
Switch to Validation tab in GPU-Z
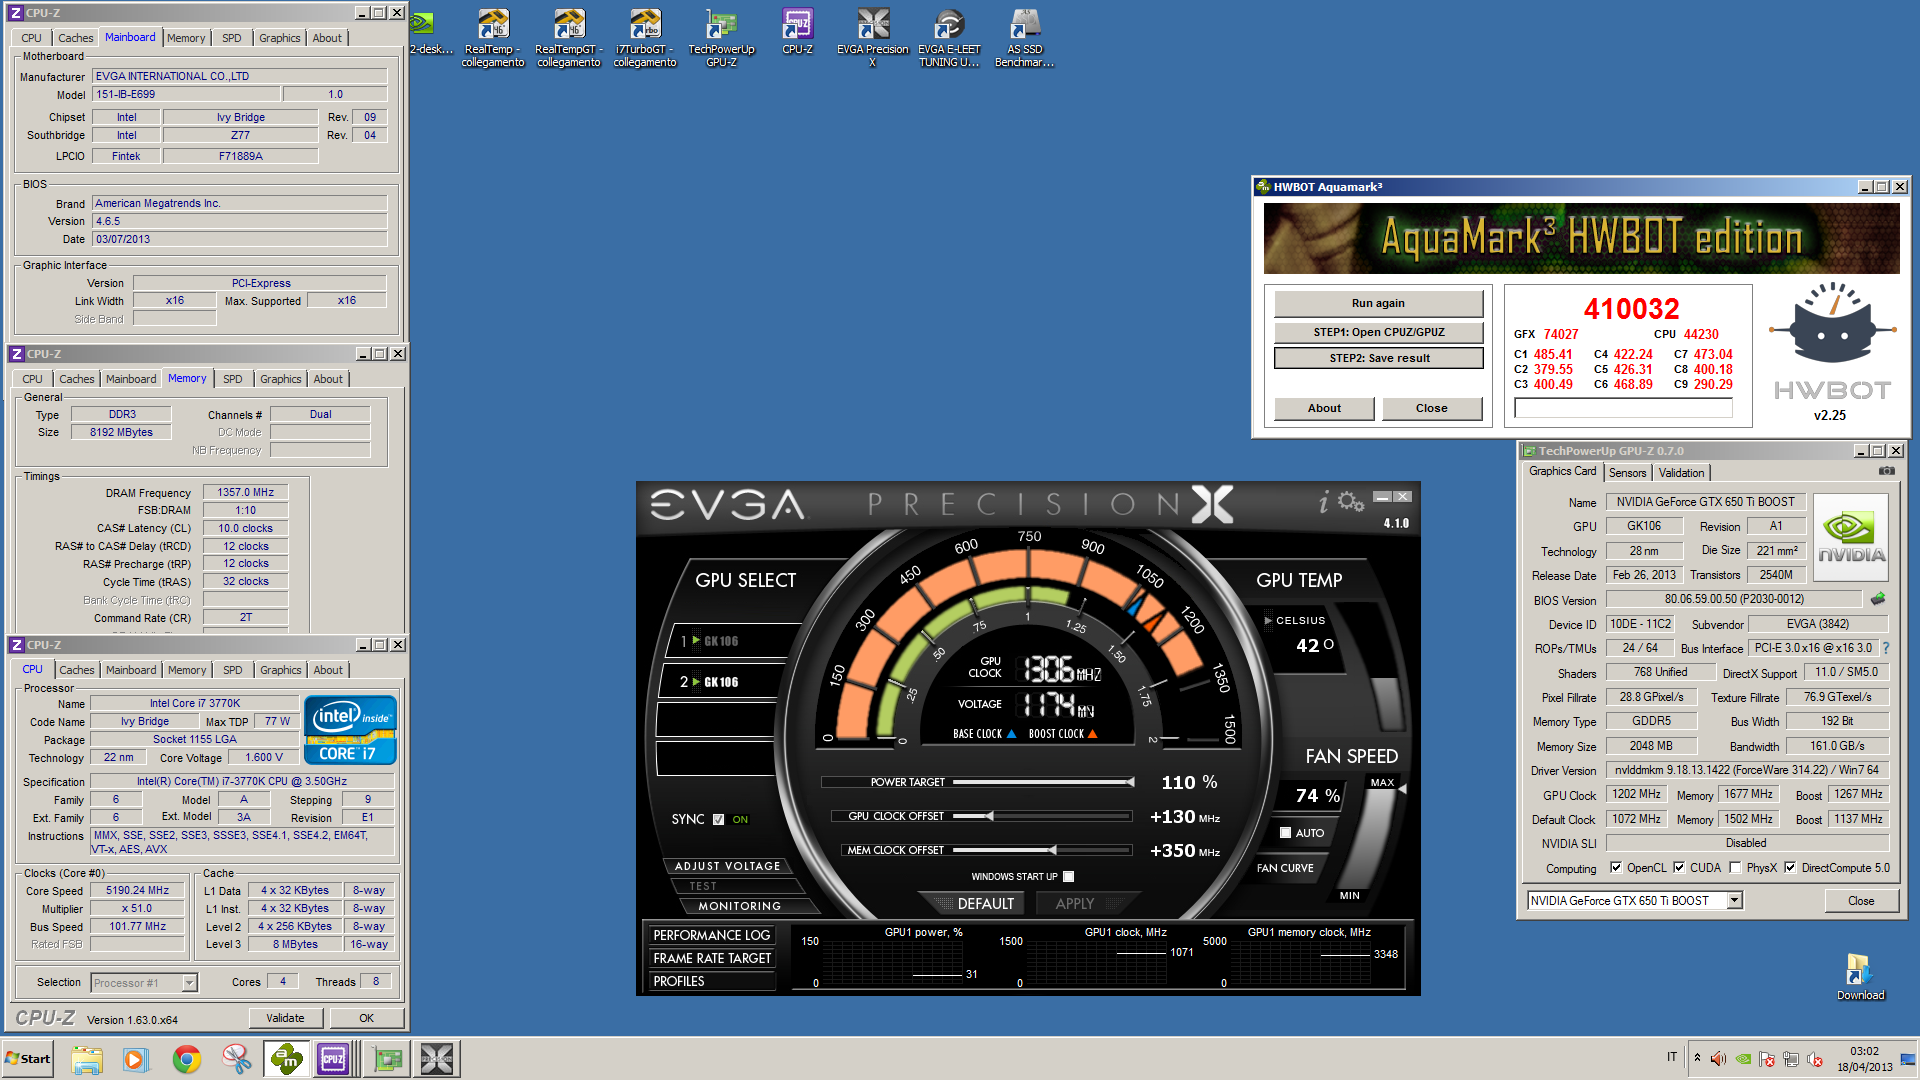[x=1681, y=473]
